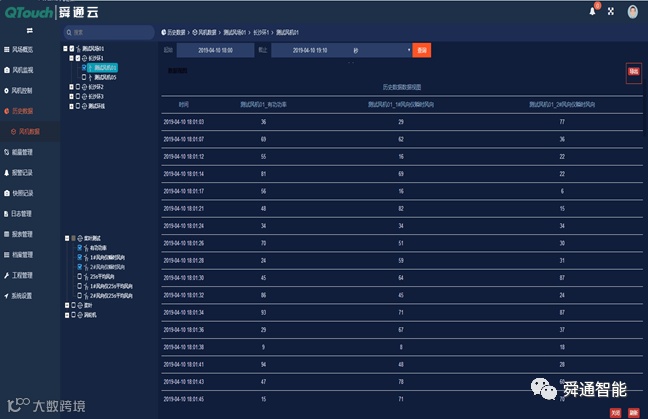This screenshot has height=419, width=648.
Task: Click the 风机数据 submenu icon
Action: [14, 131]
